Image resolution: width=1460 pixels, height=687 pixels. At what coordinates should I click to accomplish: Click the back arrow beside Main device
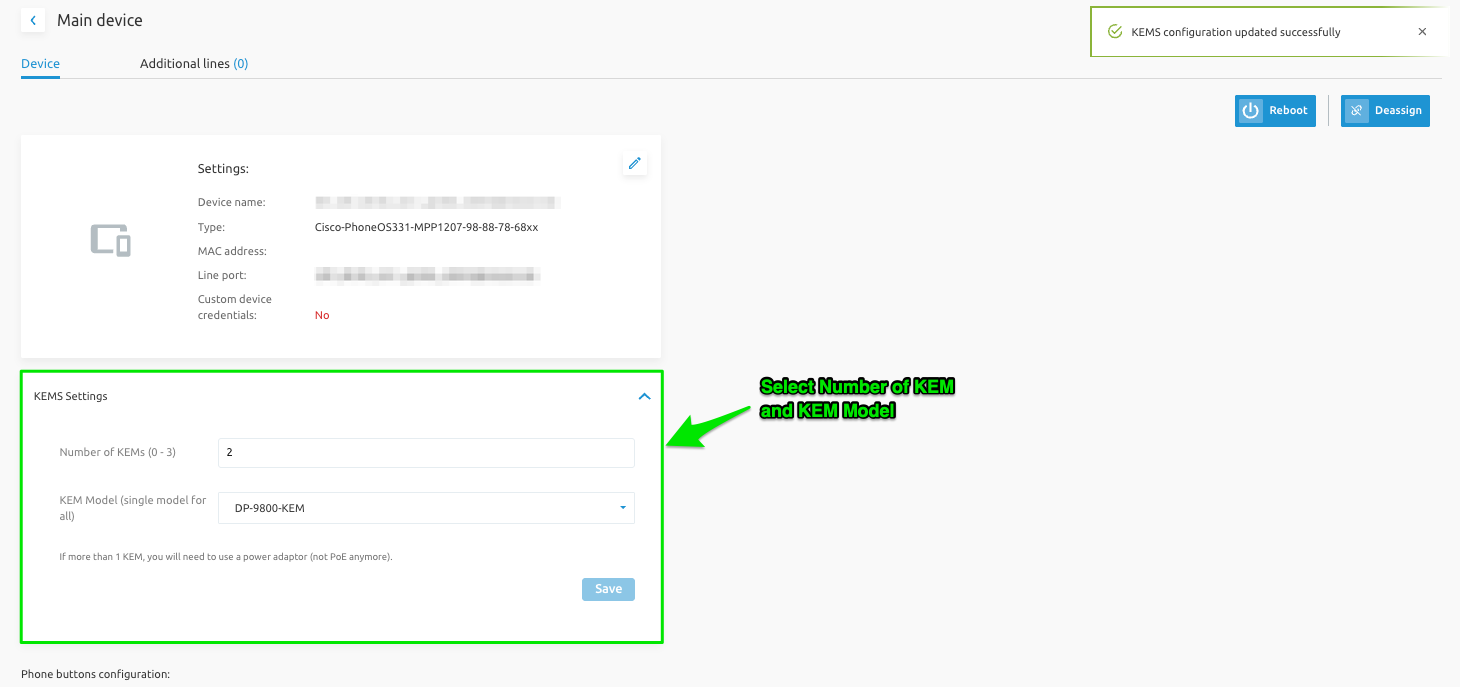[33, 20]
